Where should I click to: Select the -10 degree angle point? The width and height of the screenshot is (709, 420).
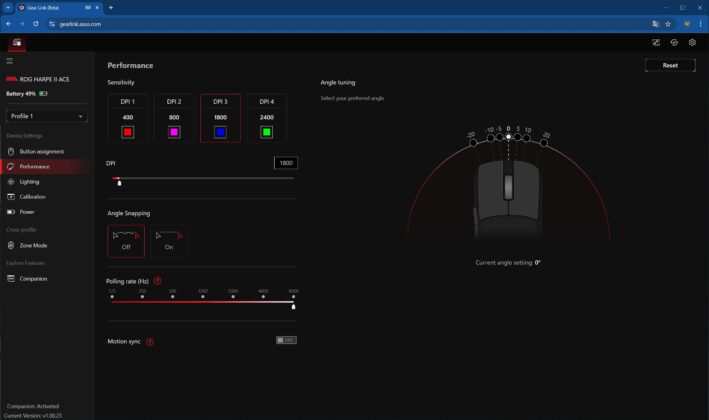pos(490,138)
